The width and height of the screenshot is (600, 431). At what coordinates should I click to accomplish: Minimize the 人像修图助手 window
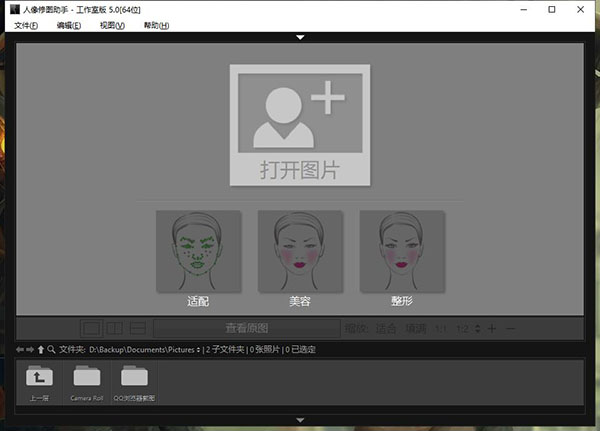click(524, 10)
